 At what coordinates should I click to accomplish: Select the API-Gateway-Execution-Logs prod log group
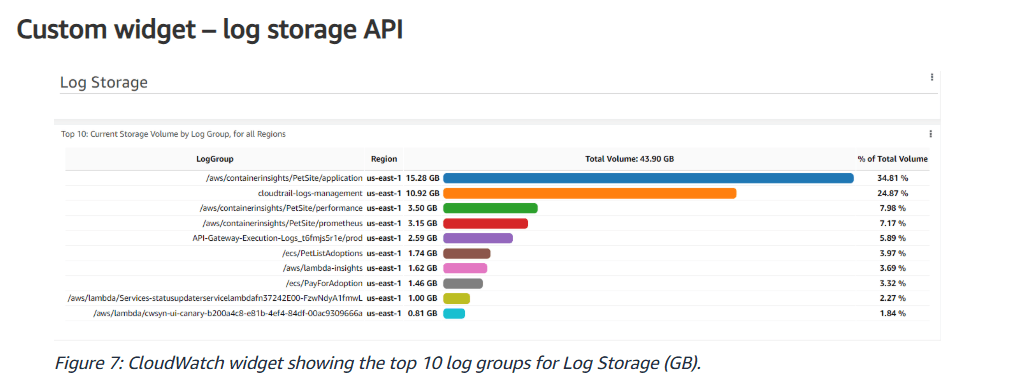(x=278, y=238)
